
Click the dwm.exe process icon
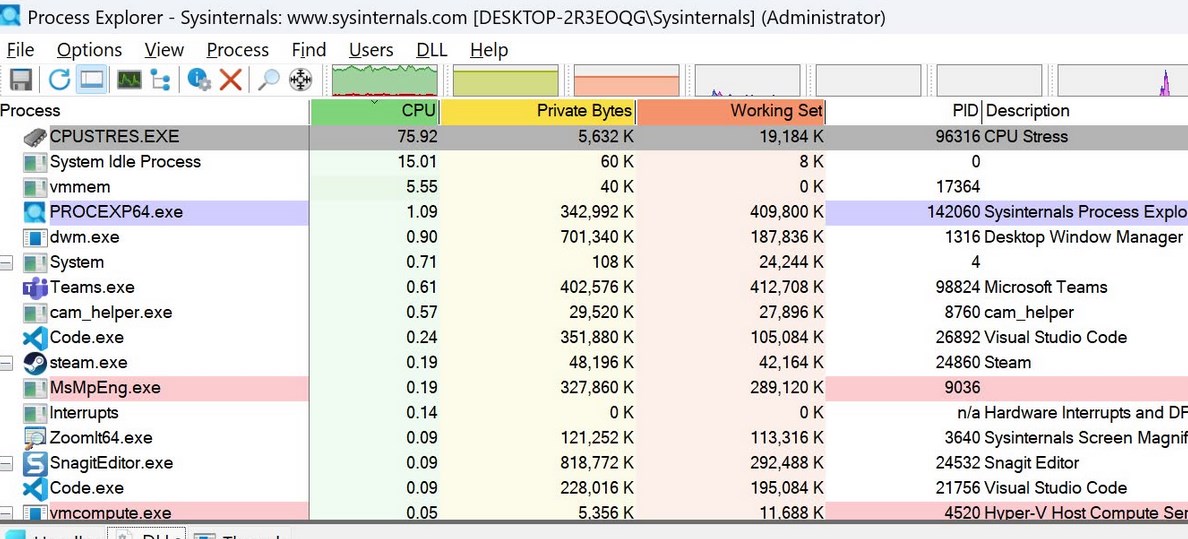[35, 237]
